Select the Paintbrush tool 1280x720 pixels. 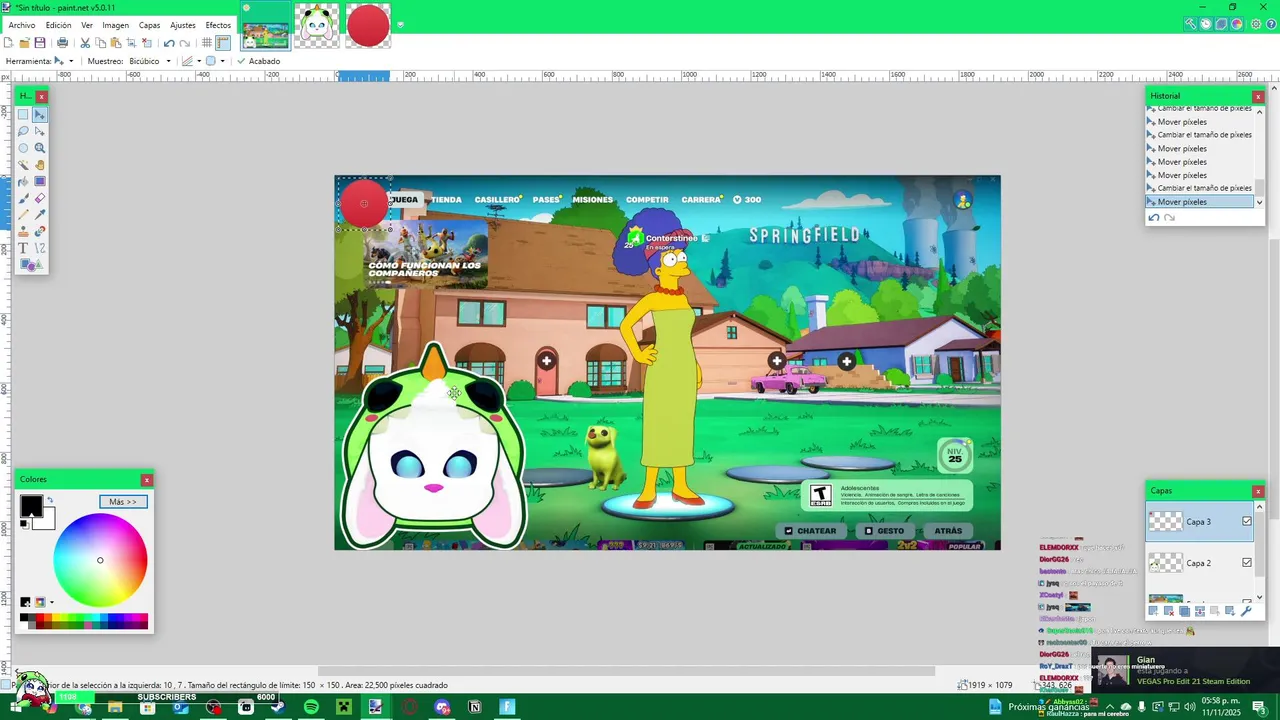[23, 198]
